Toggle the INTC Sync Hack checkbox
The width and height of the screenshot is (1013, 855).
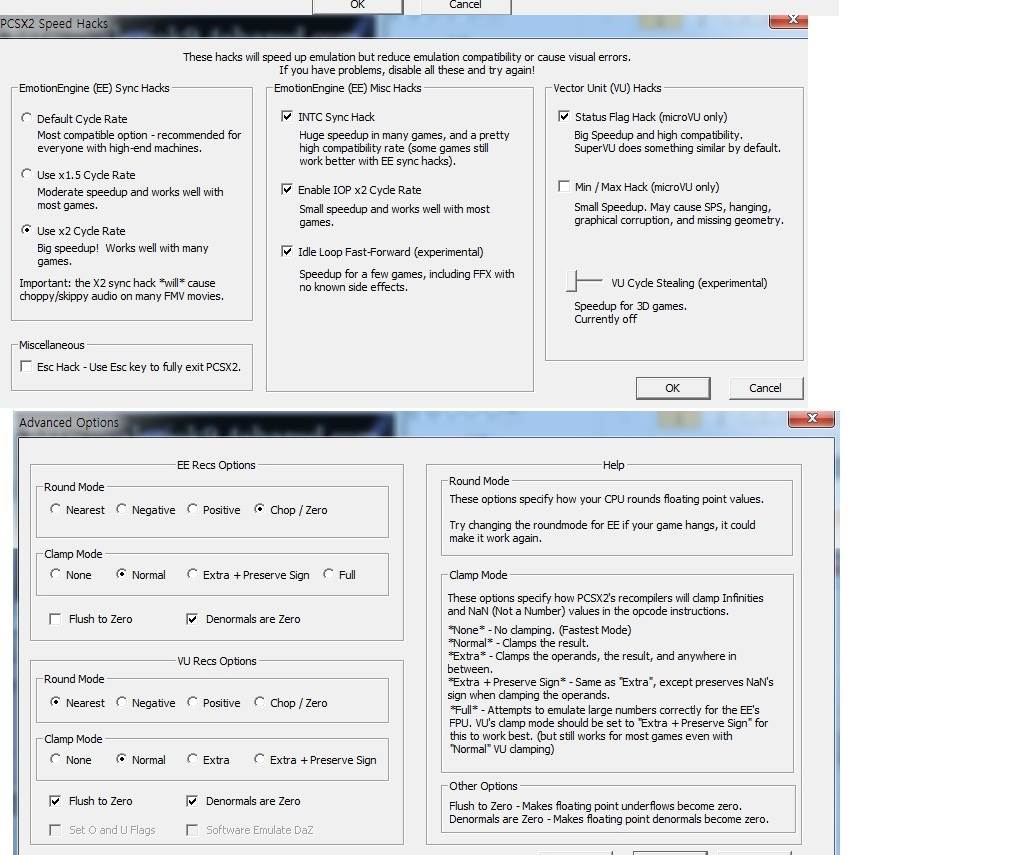point(287,116)
